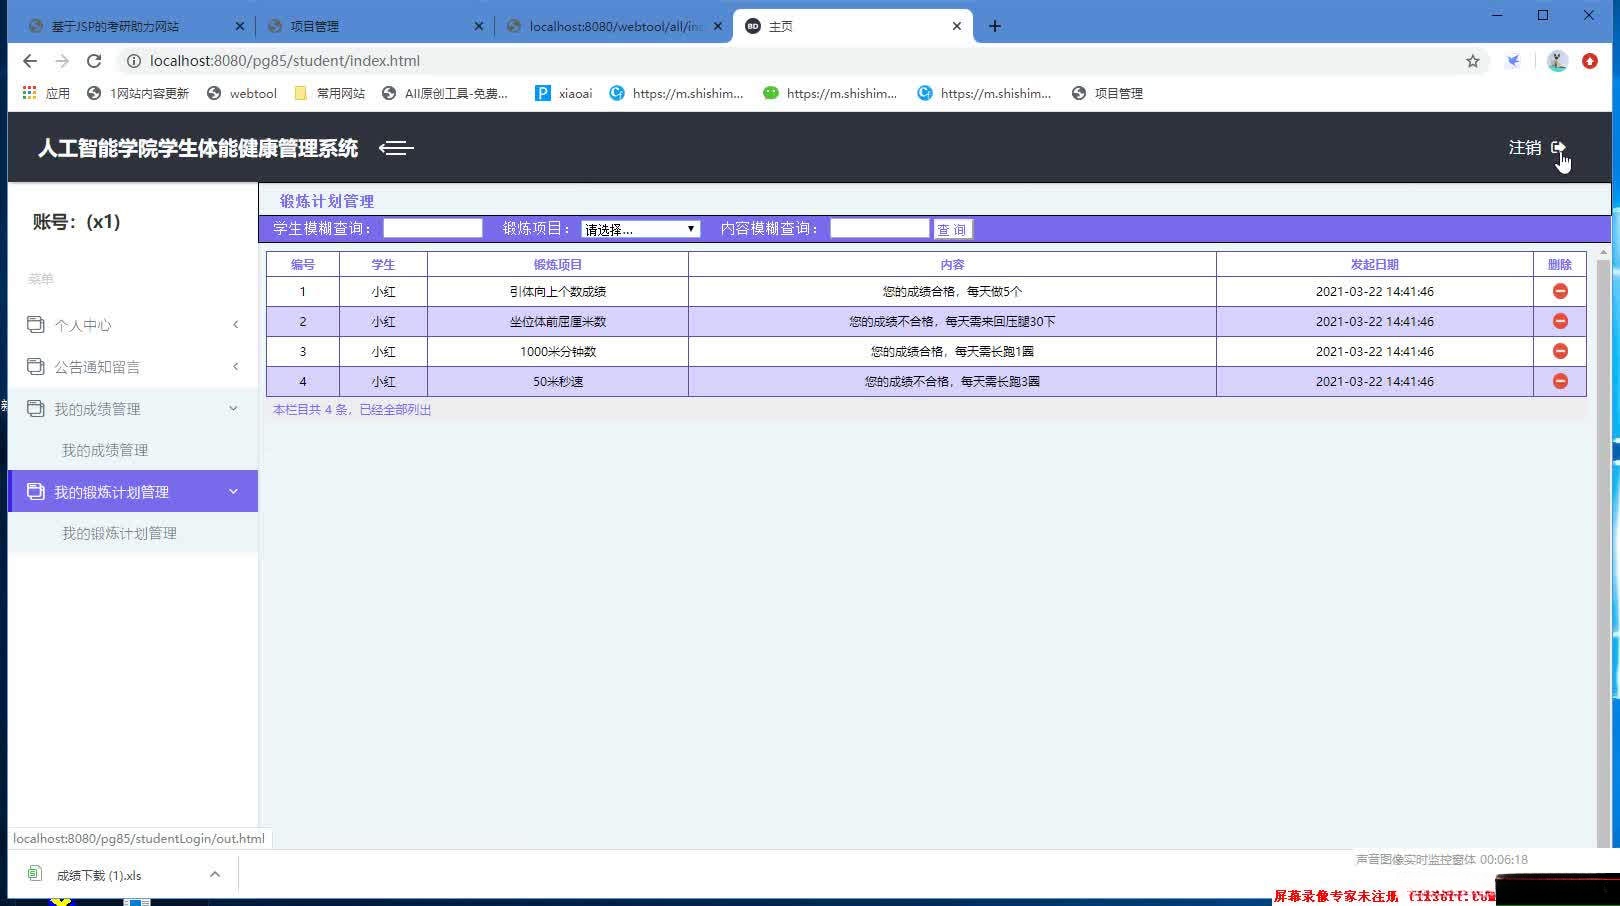Open 我的锻炼计划管理 submenu item
This screenshot has height=906, width=1620.
[119, 533]
